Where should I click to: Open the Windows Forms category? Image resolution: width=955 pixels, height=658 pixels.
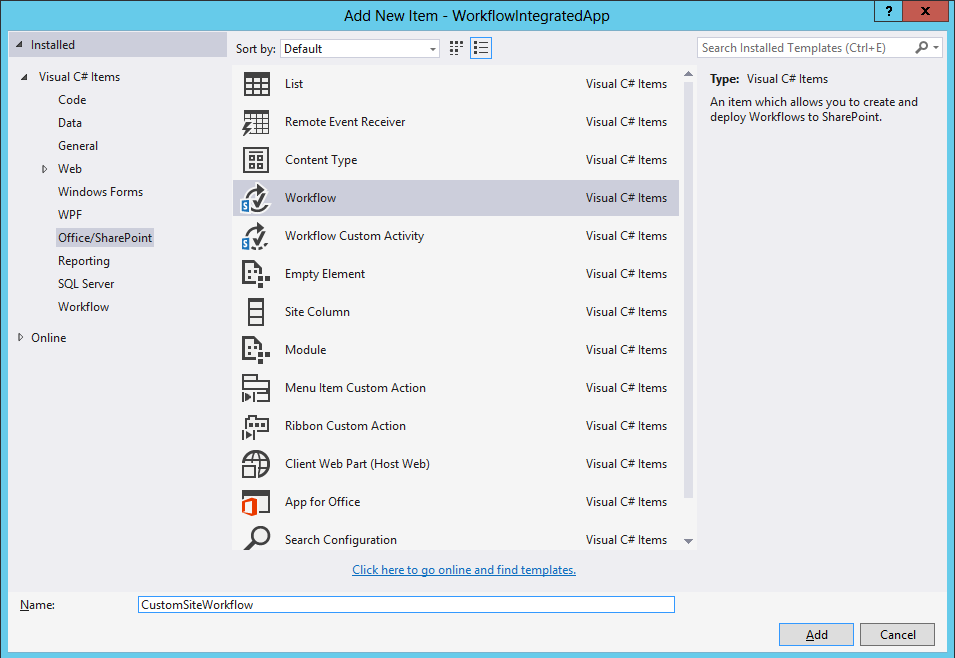click(x=100, y=192)
